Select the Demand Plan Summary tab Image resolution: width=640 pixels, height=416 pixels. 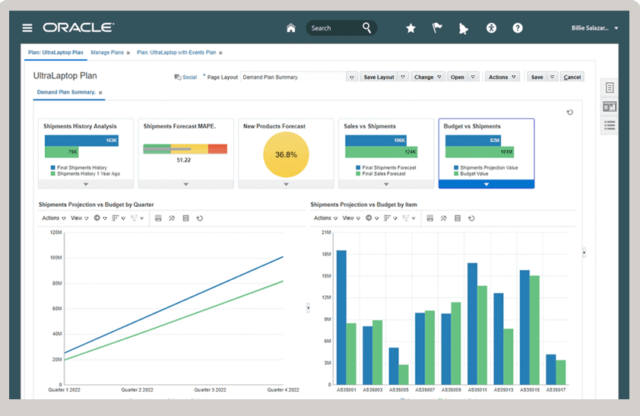click(66, 92)
